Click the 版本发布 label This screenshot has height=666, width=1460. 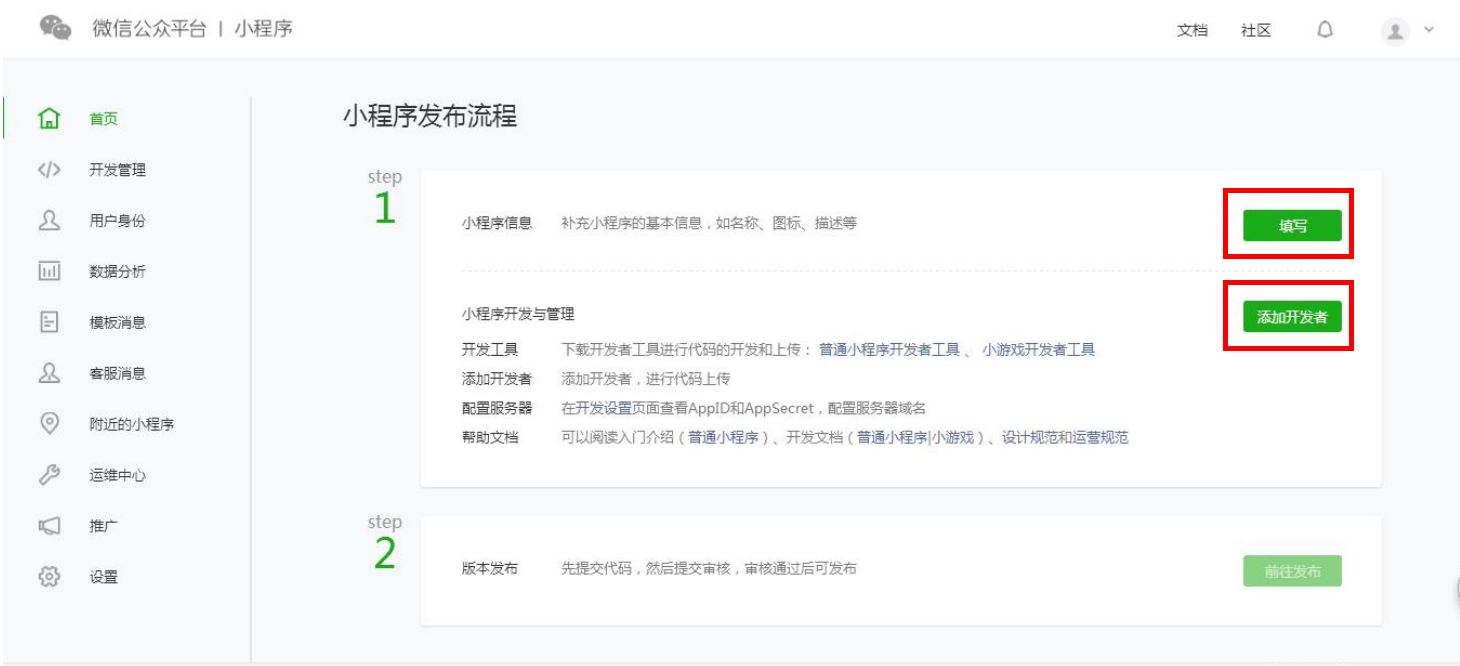point(490,569)
